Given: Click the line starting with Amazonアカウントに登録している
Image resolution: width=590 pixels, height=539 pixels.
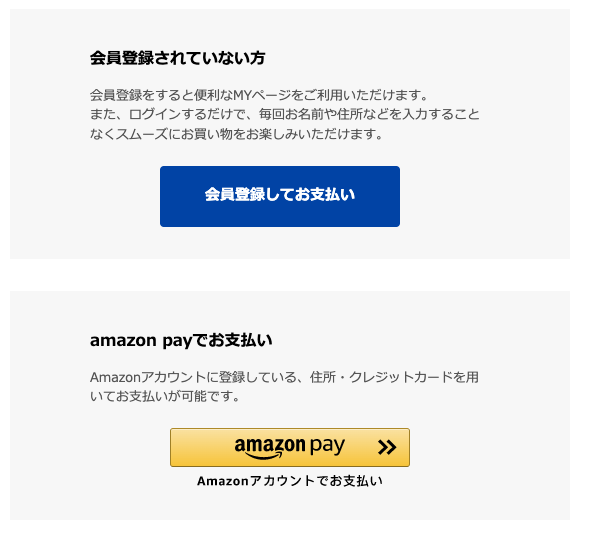Looking at the screenshot, I should pyautogui.click(x=284, y=377).
